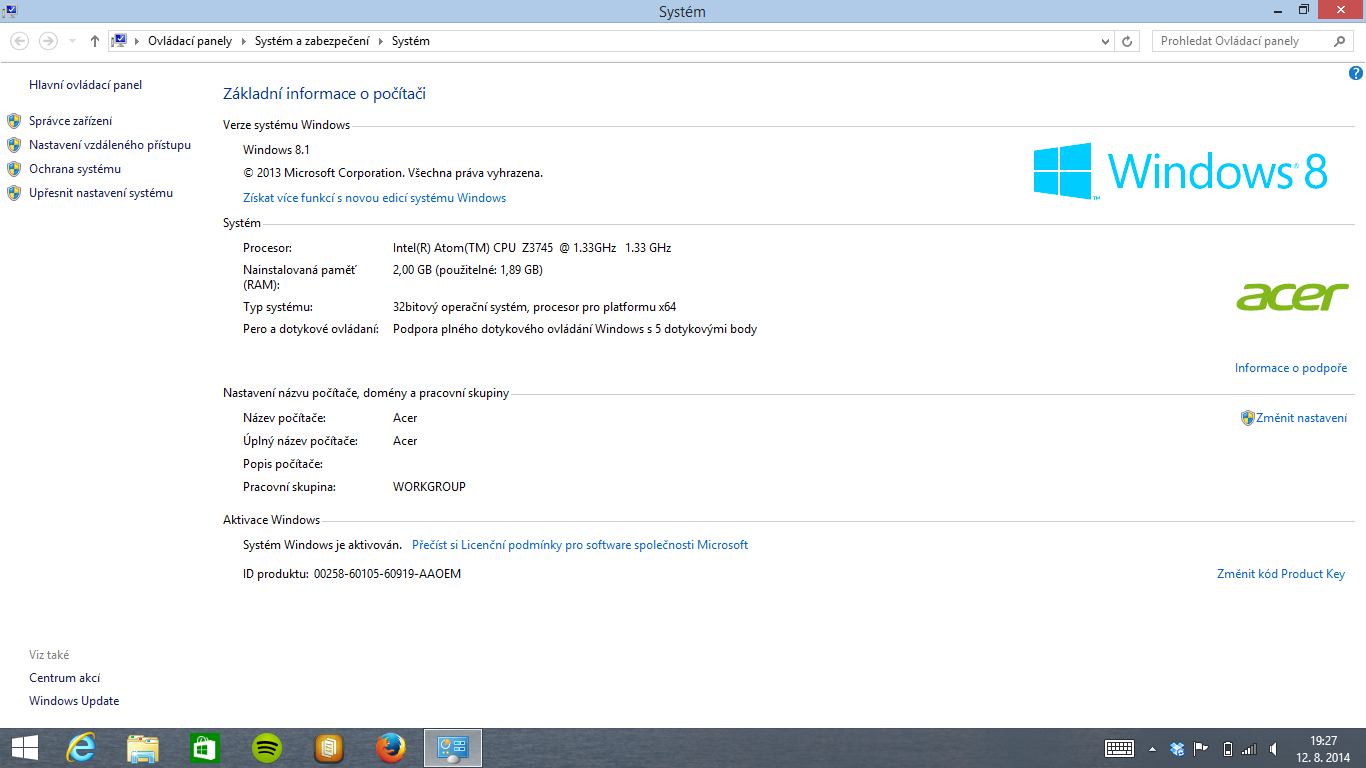Open Správce zařízení

click(70, 121)
